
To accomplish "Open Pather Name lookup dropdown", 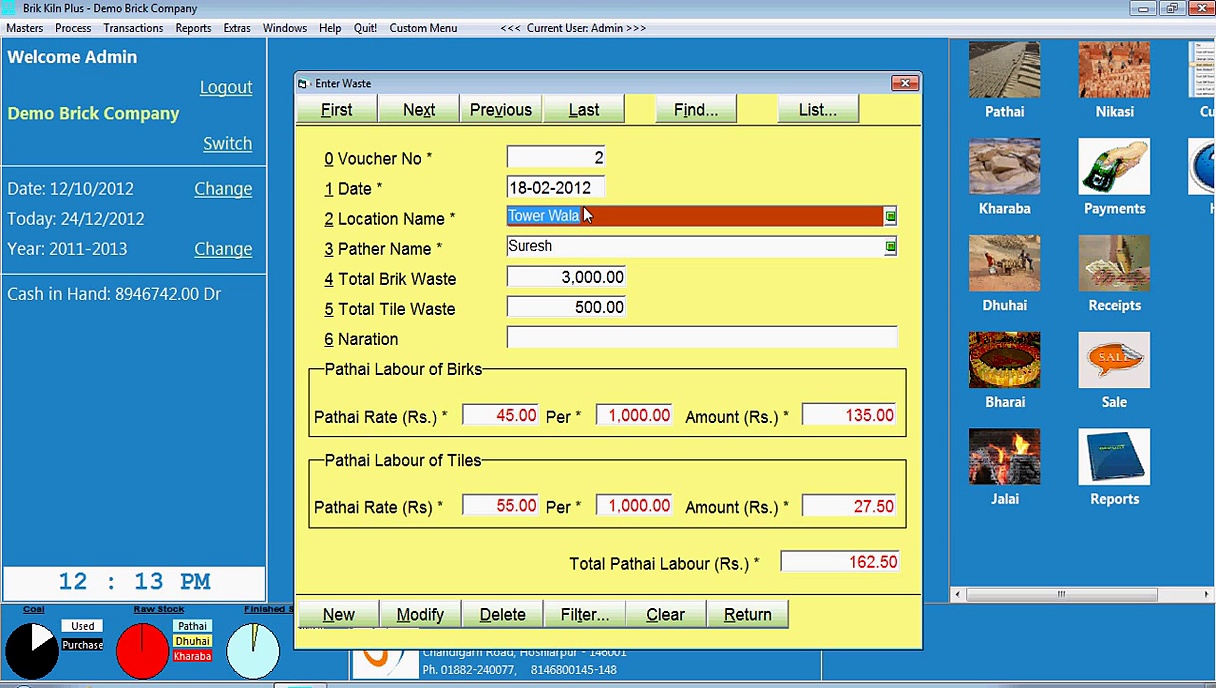I will tap(890, 246).
